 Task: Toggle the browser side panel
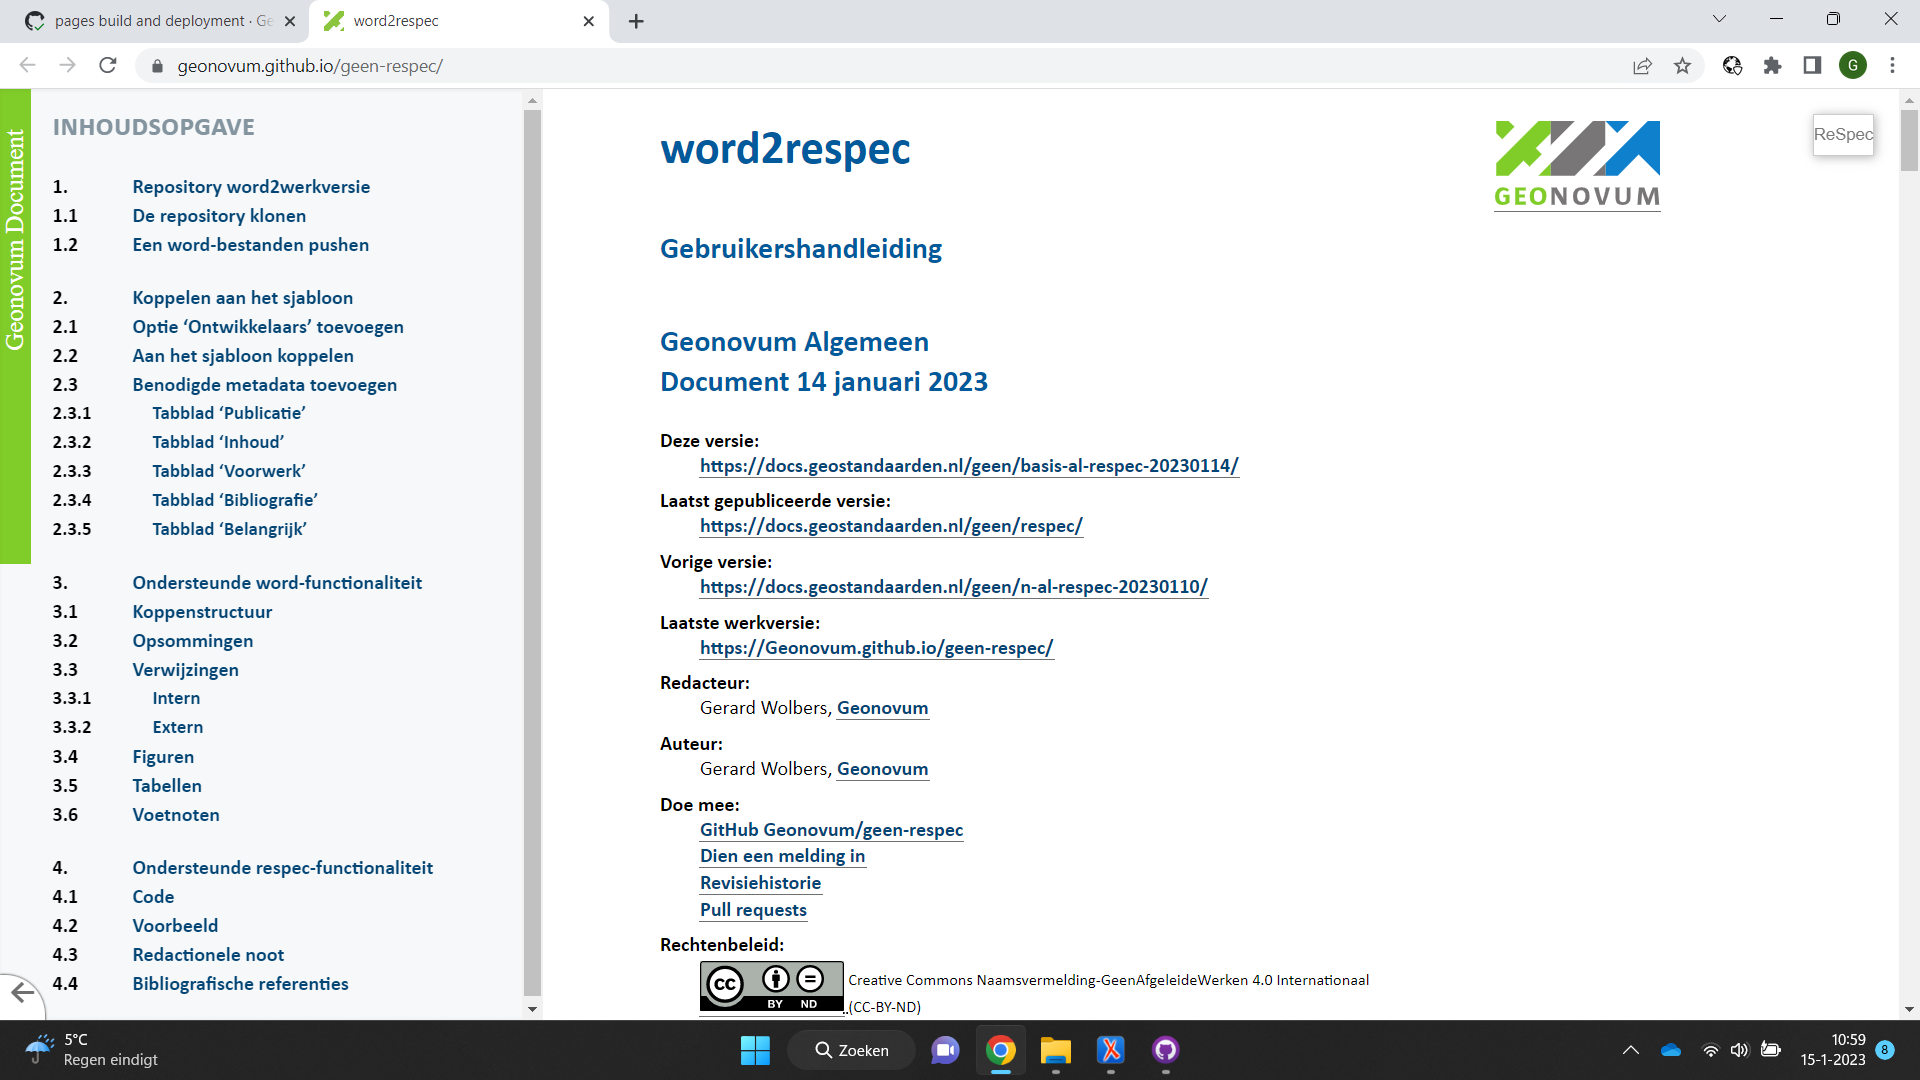pos(1812,66)
